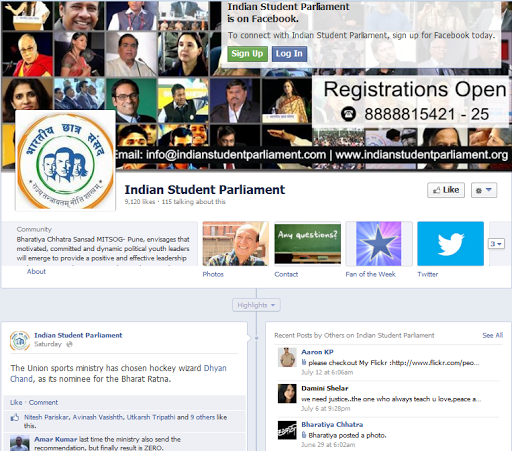Open the Photos tab label
This screenshot has width=512, height=451.
pos(213,274)
